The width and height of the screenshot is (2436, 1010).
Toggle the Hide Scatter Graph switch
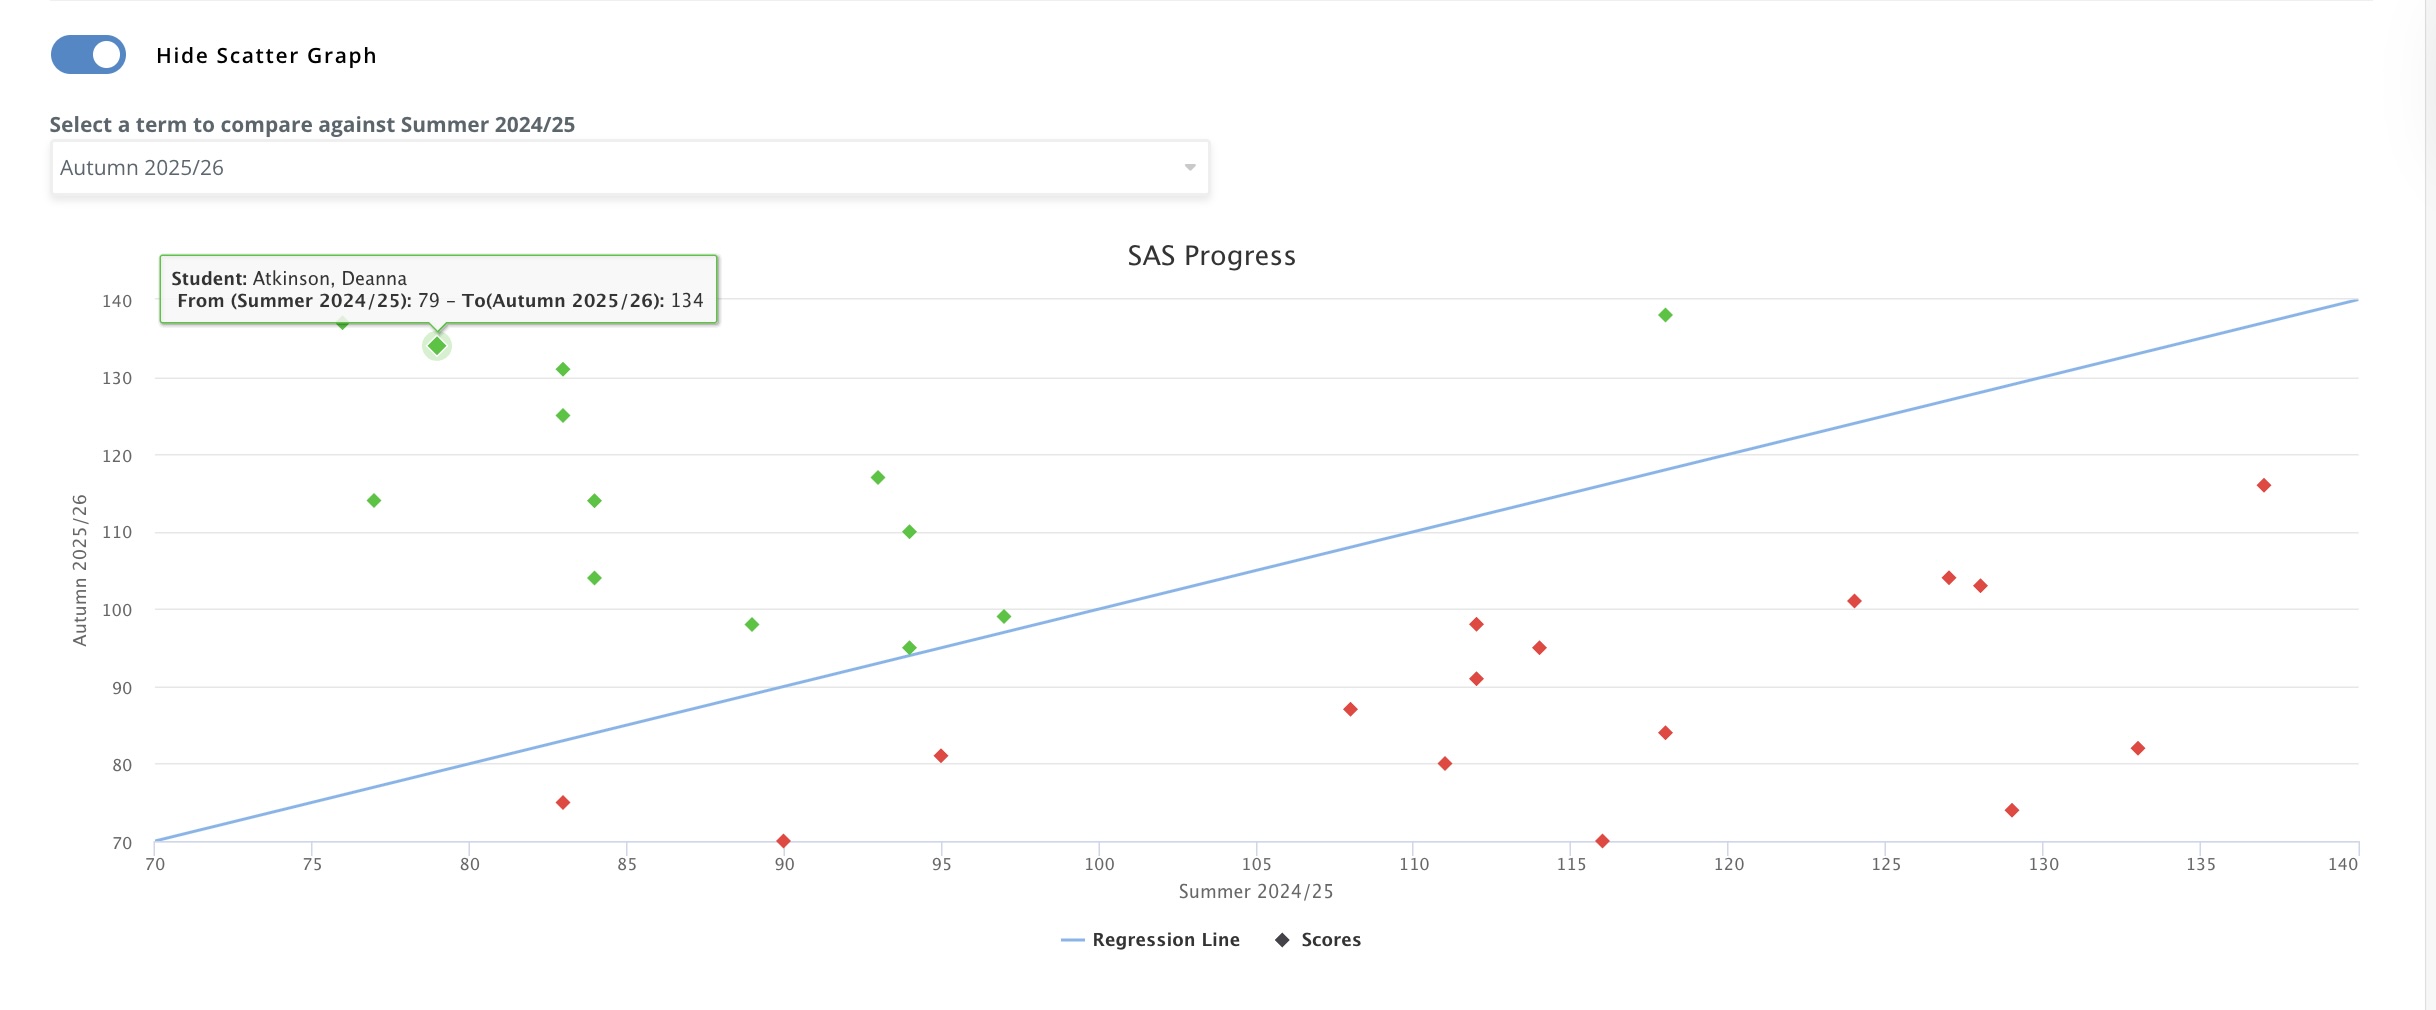88,55
